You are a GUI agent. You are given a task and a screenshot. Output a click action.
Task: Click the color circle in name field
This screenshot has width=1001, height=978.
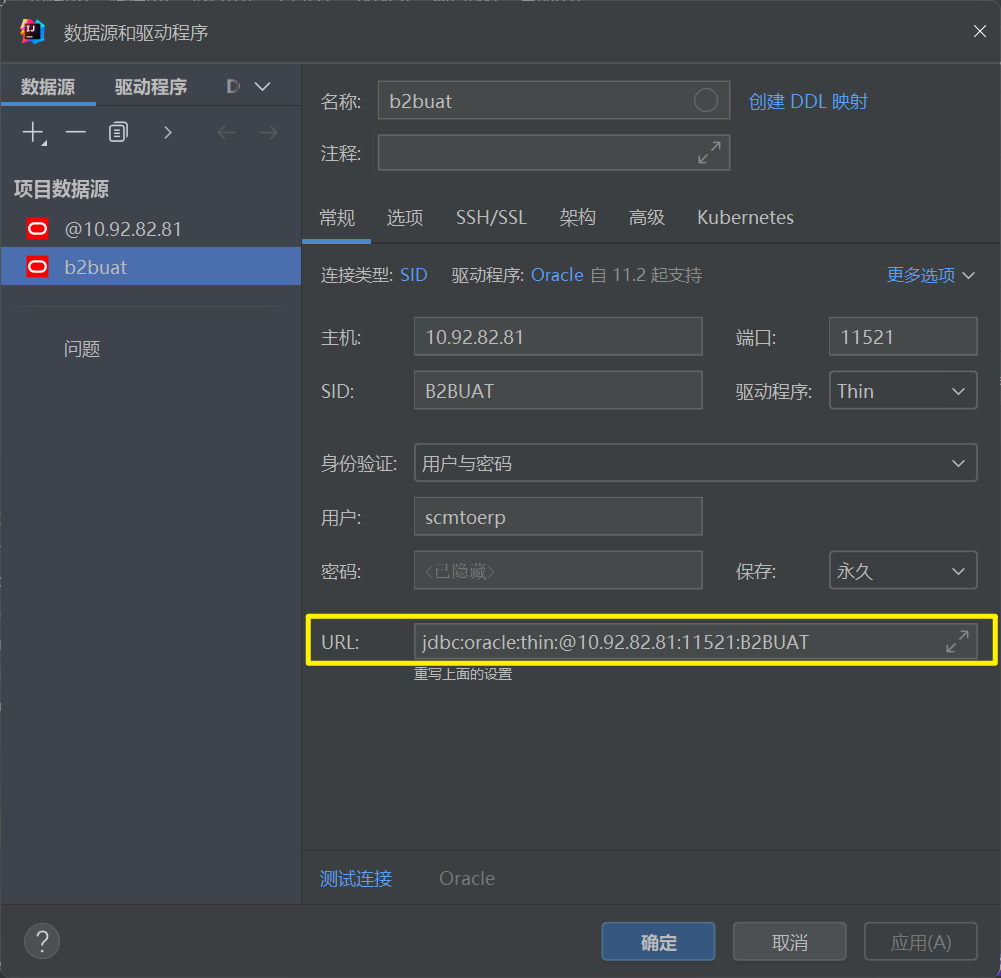pyautogui.click(x=705, y=100)
